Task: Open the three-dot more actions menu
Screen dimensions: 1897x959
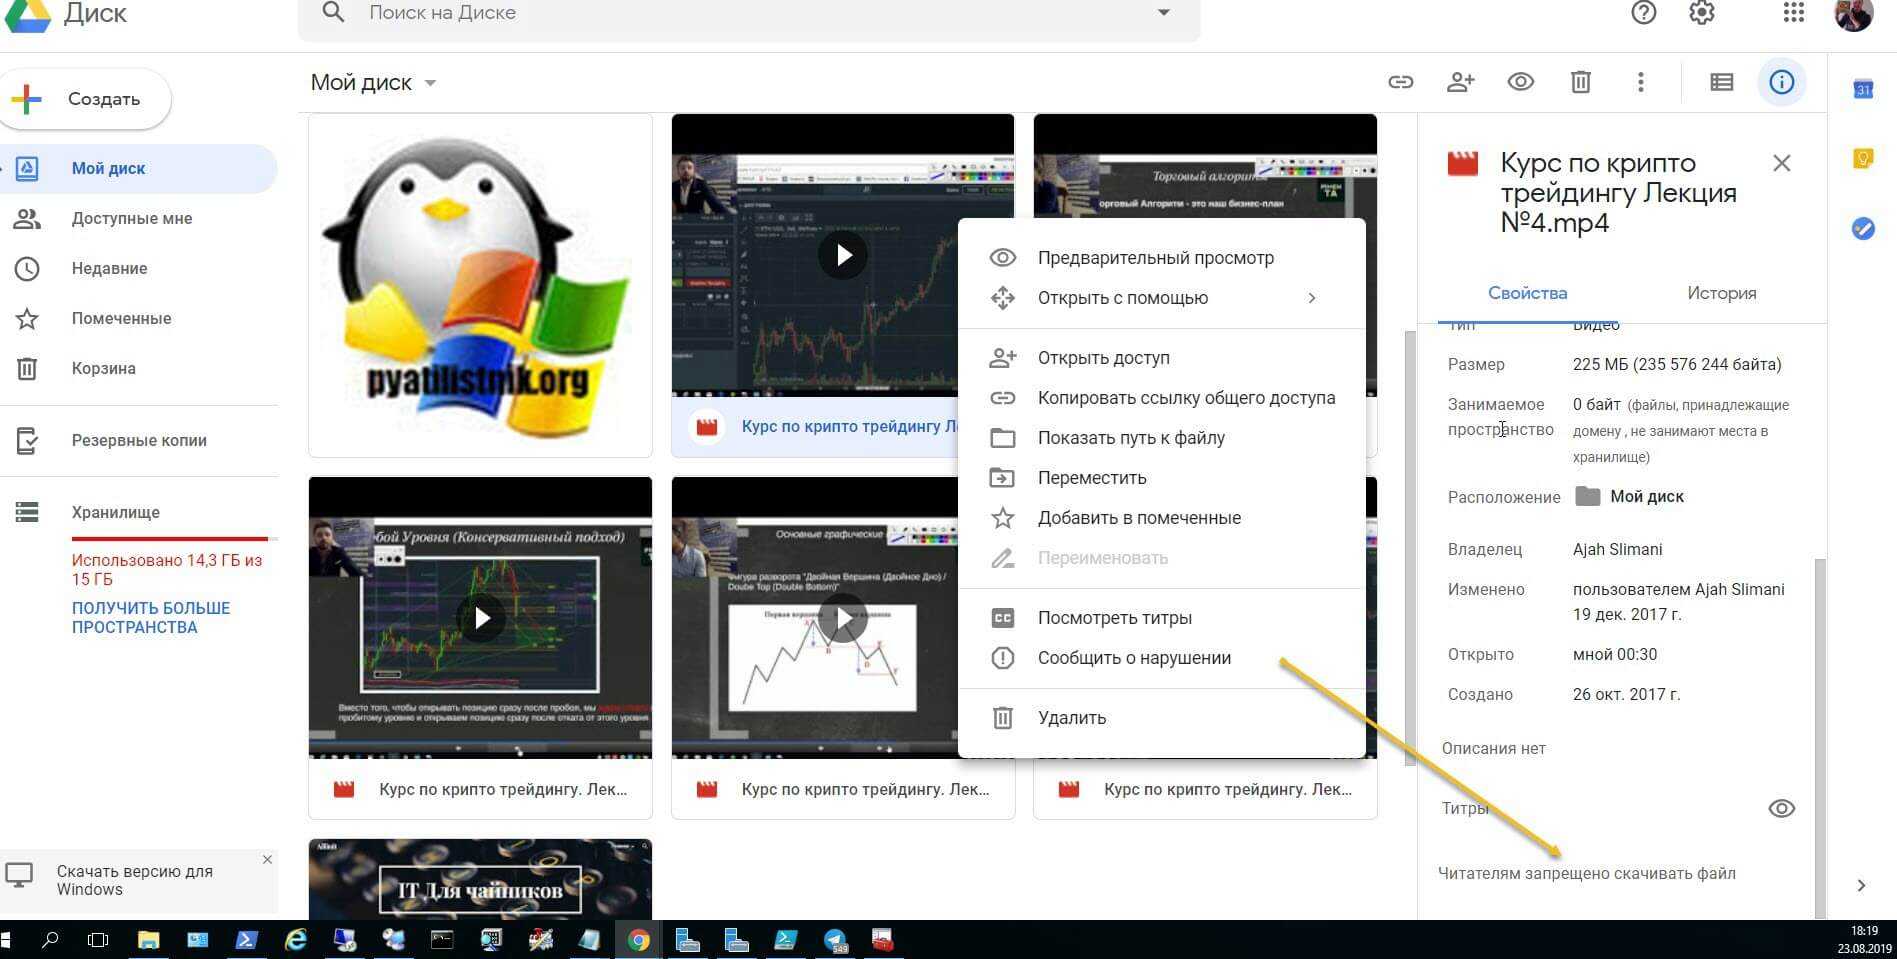Action: point(1640,82)
